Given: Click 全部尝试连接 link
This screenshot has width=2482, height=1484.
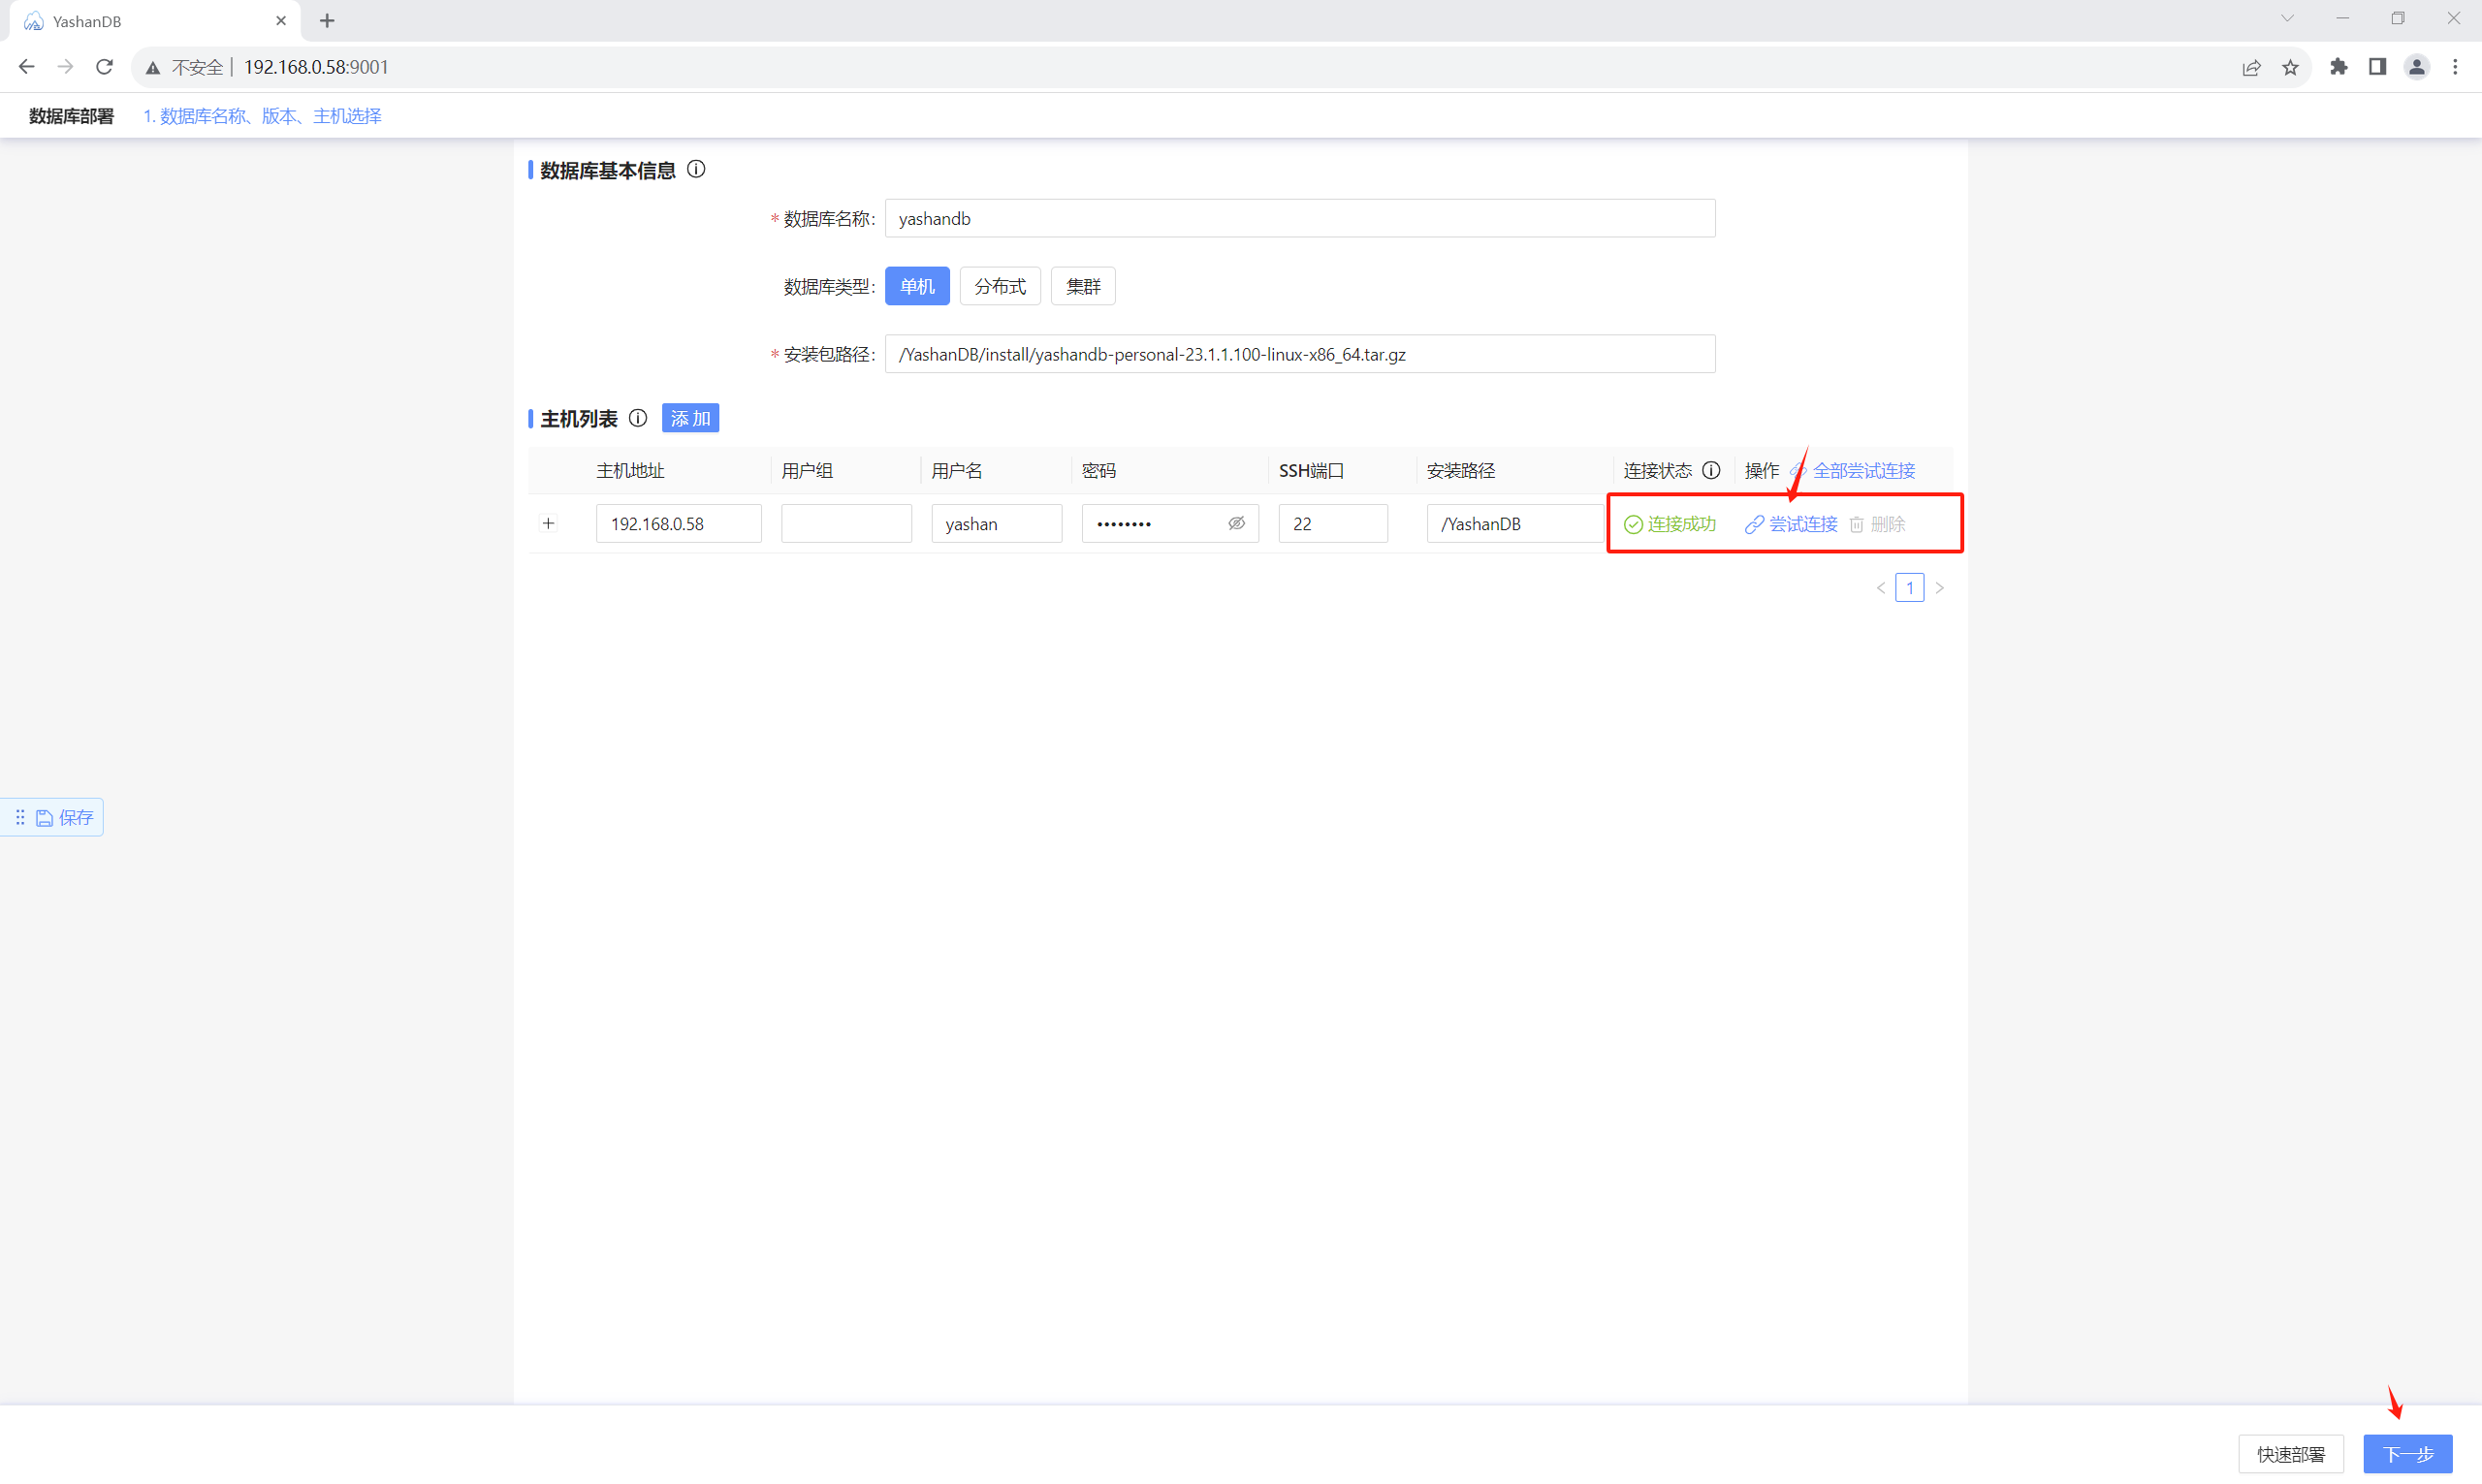Looking at the screenshot, I should click(1863, 470).
